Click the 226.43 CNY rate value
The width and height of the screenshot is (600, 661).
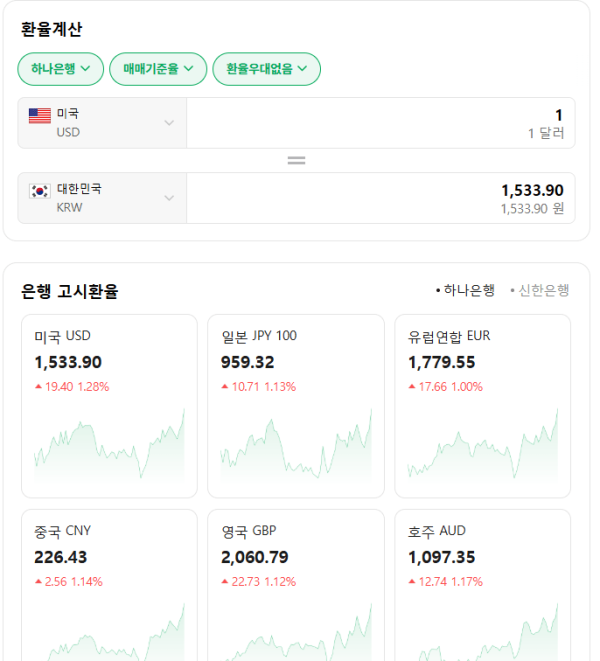pyautogui.click(x=61, y=557)
